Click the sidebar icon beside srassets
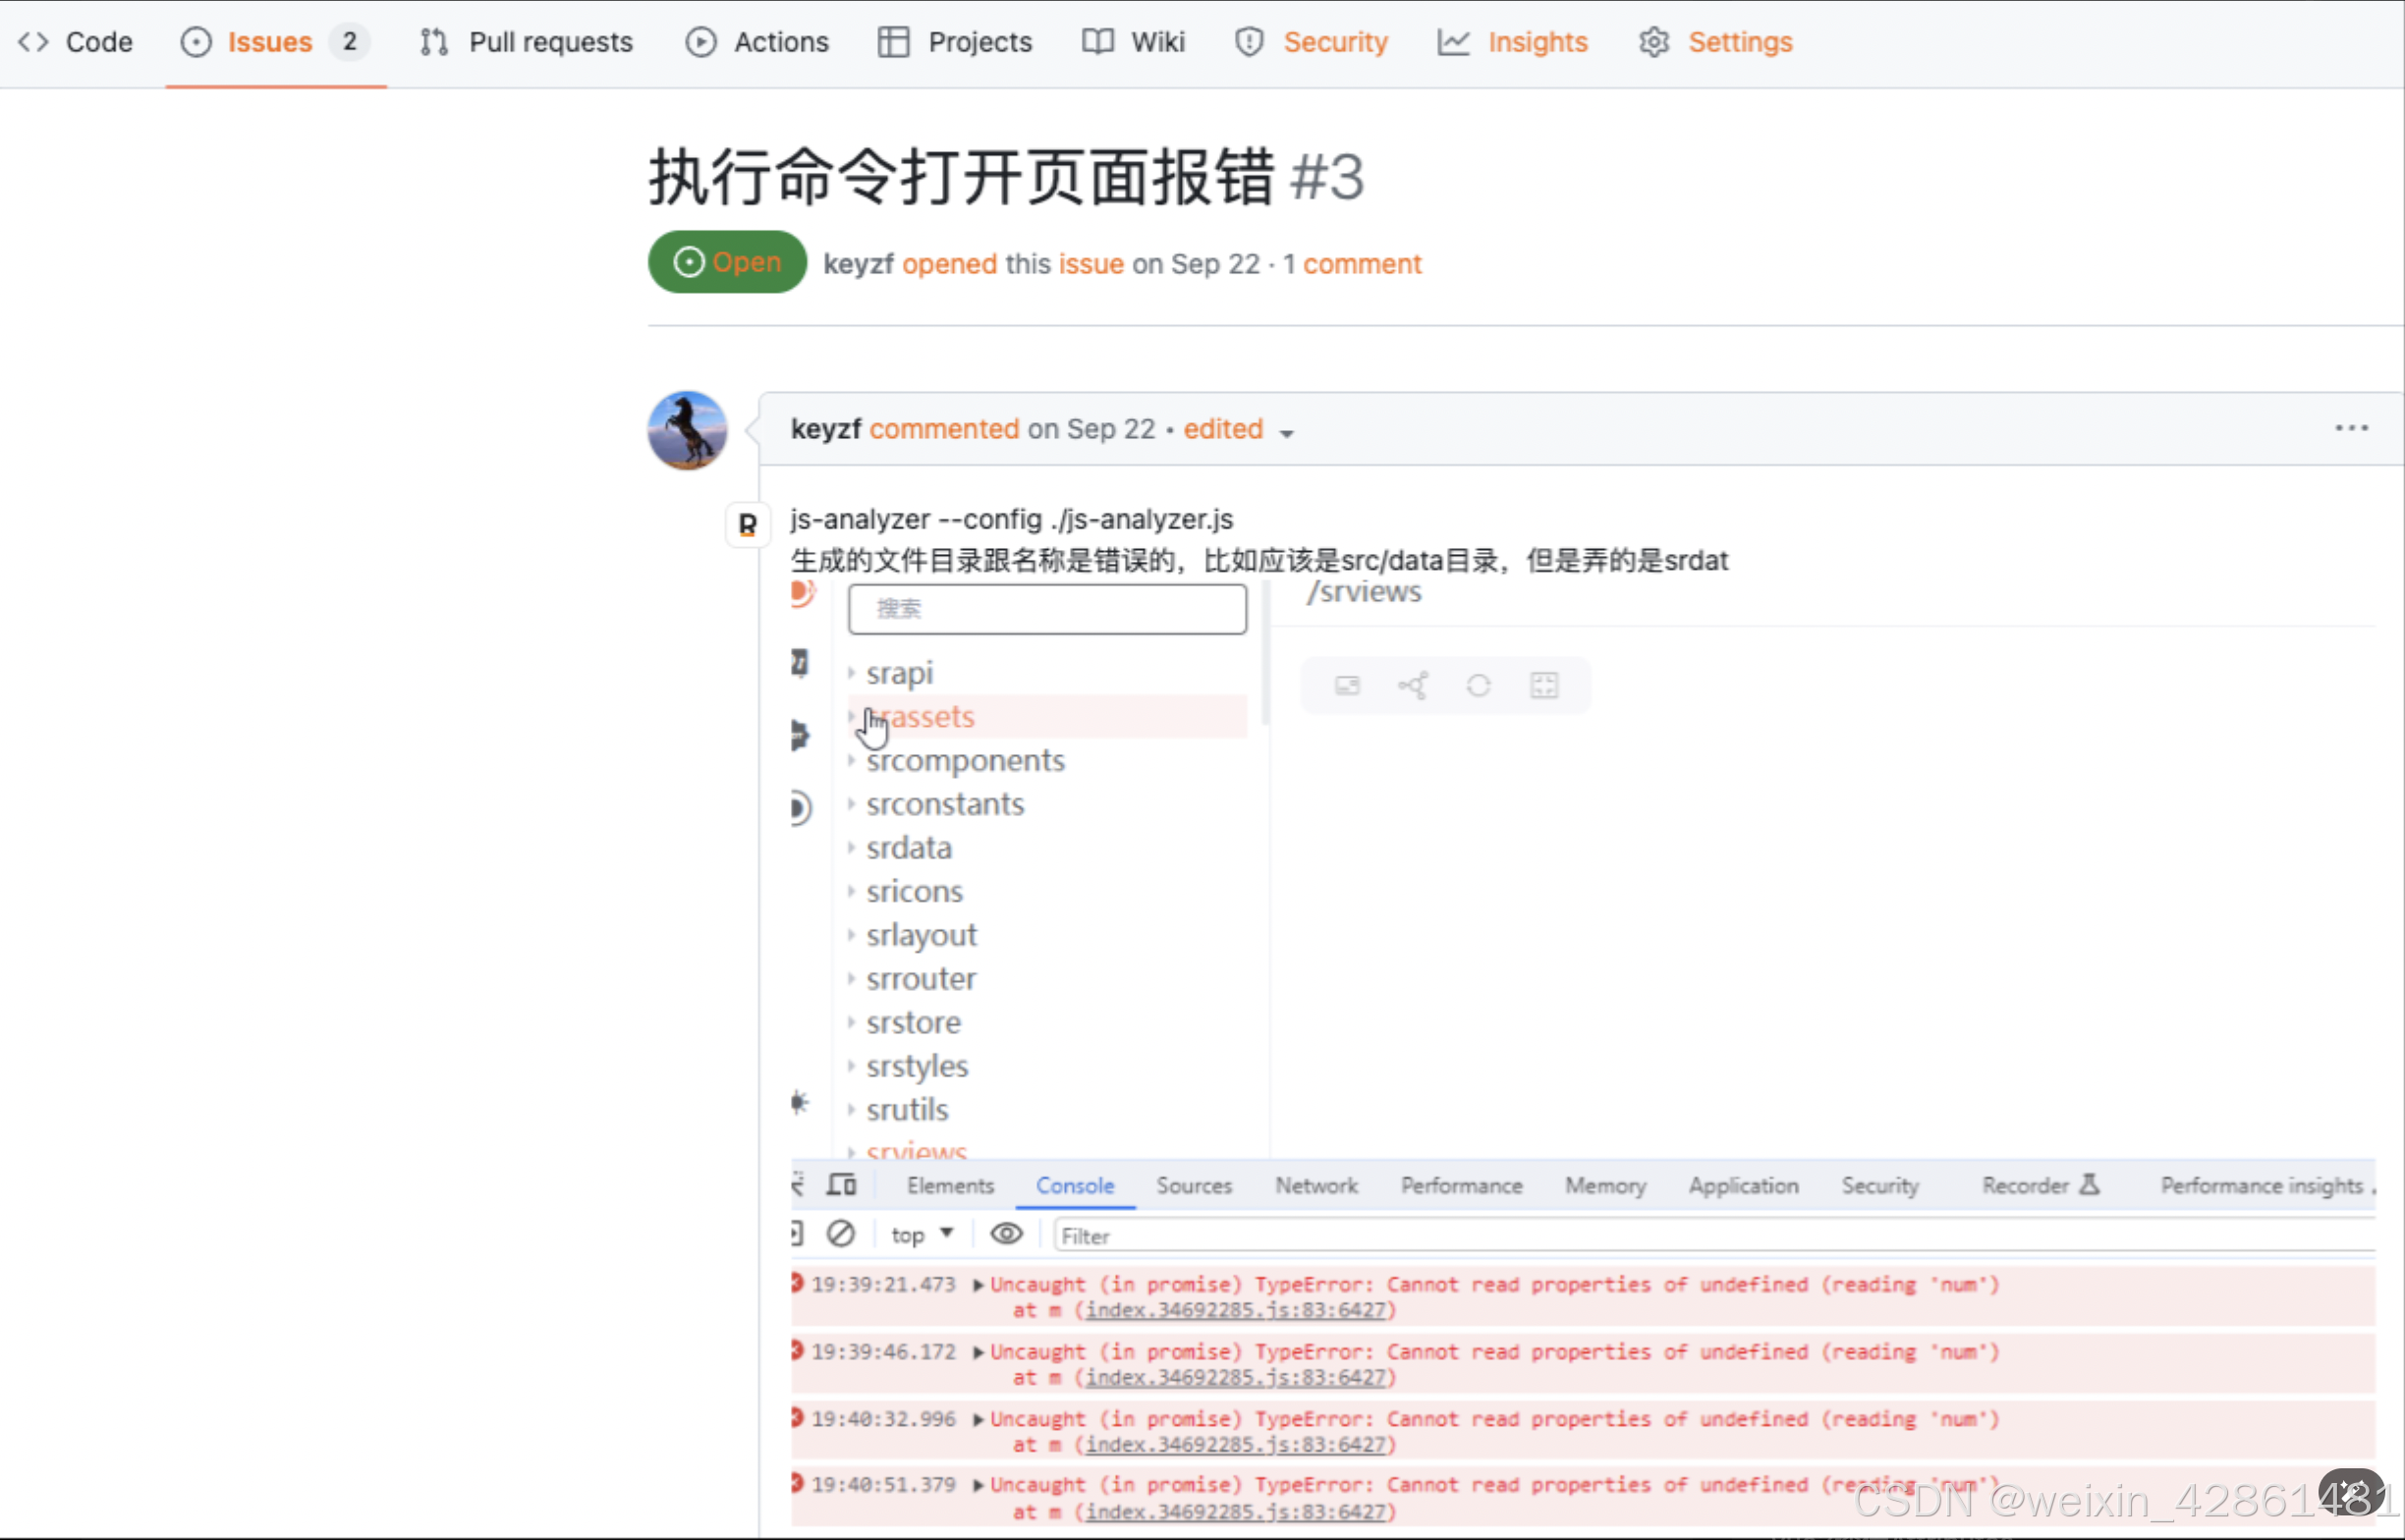 [799, 735]
